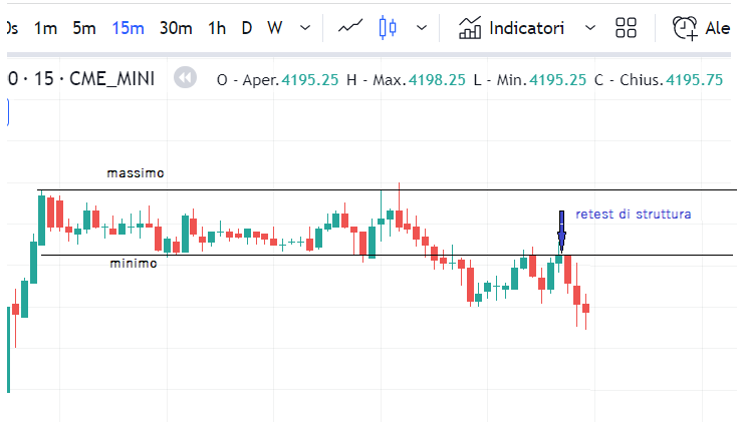Click the CME_MINI symbol title
This screenshot has height=422, width=738.
click(x=112, y=79)
